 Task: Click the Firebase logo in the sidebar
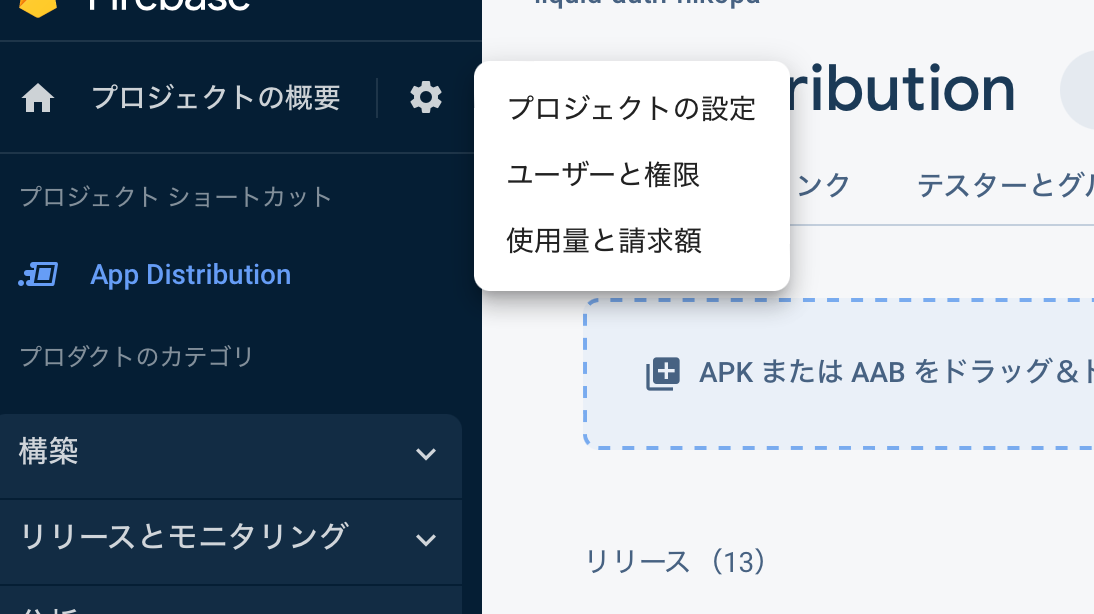[40, 8]
